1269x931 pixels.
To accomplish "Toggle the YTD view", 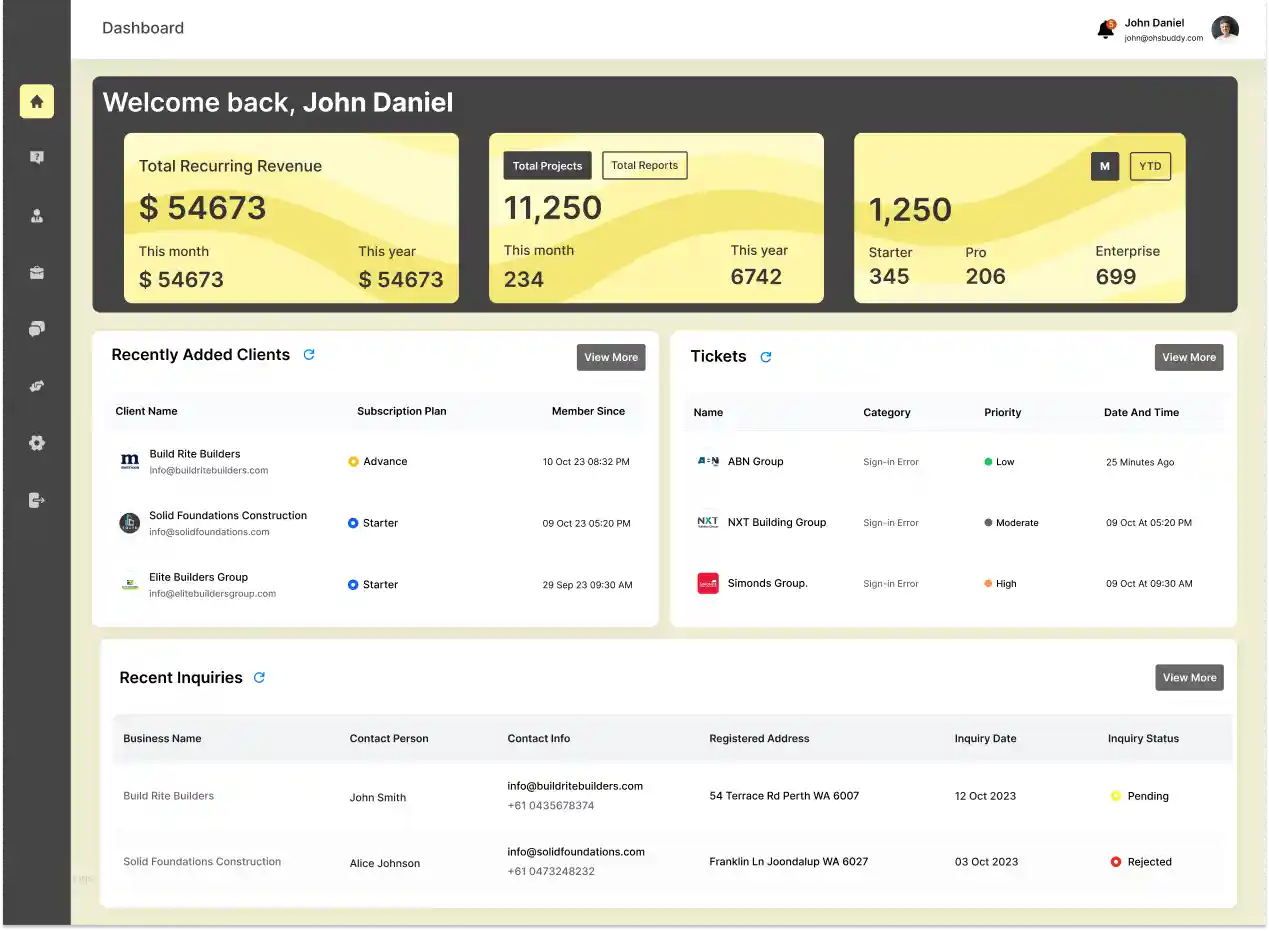I will pos(1150,166).
